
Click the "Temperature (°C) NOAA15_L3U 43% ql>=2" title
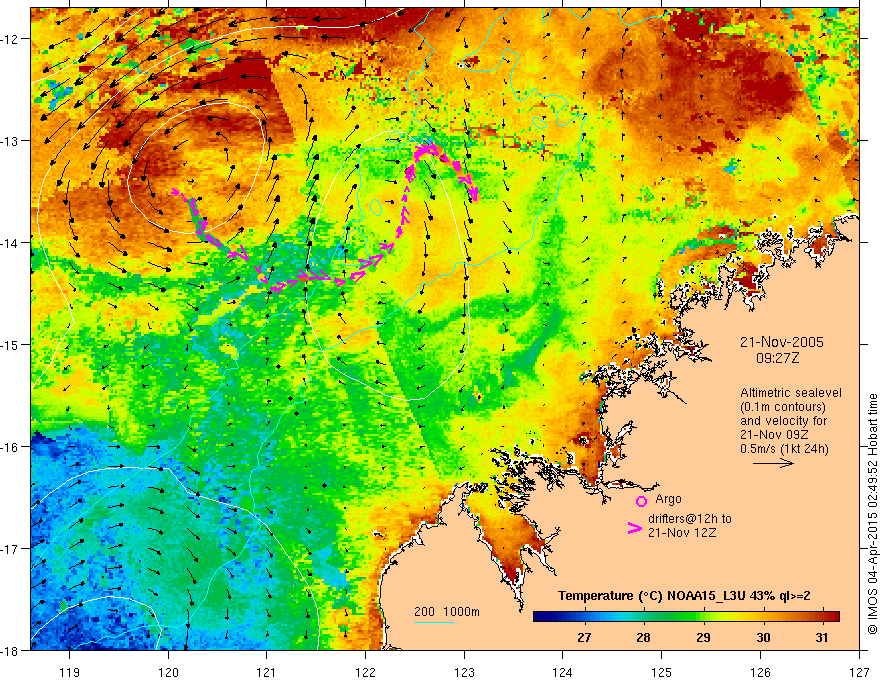[x=684, y=596]
